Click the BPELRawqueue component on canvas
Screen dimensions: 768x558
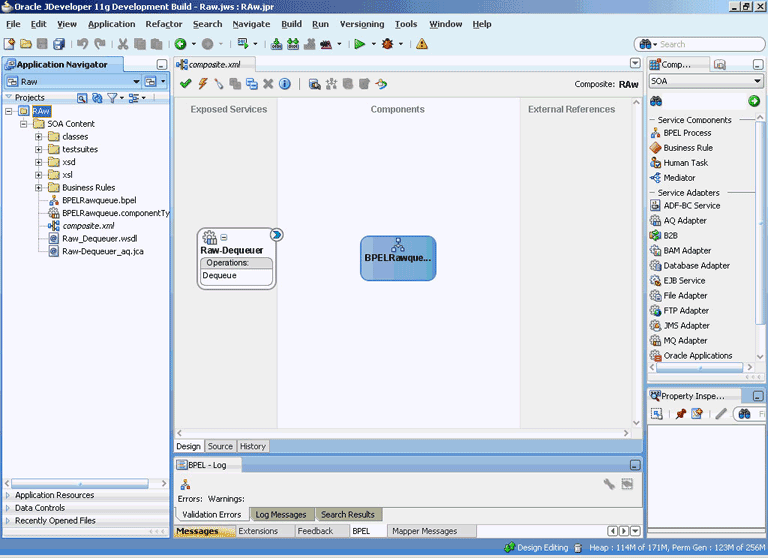(398, 258)
